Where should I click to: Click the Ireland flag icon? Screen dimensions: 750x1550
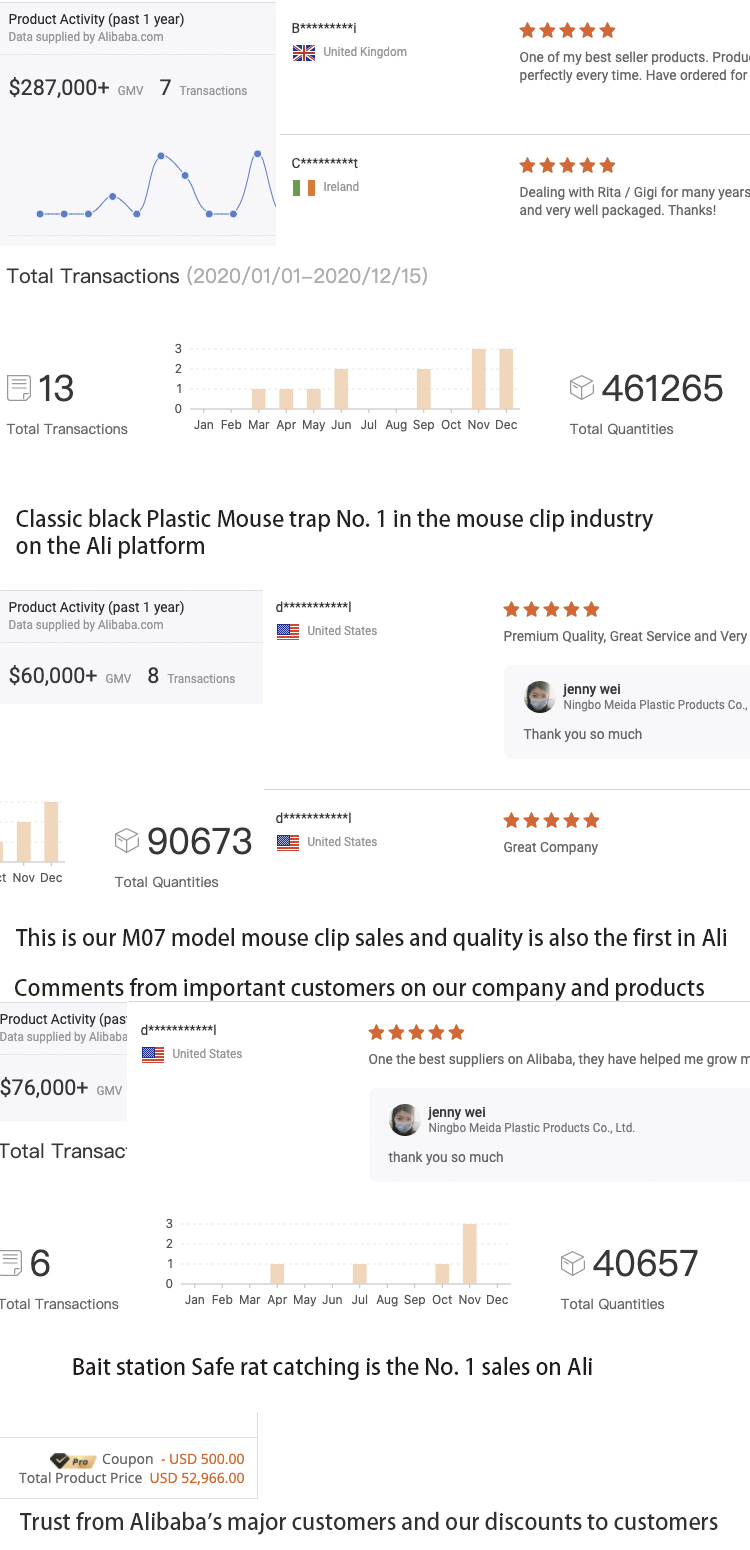(304, 188)
